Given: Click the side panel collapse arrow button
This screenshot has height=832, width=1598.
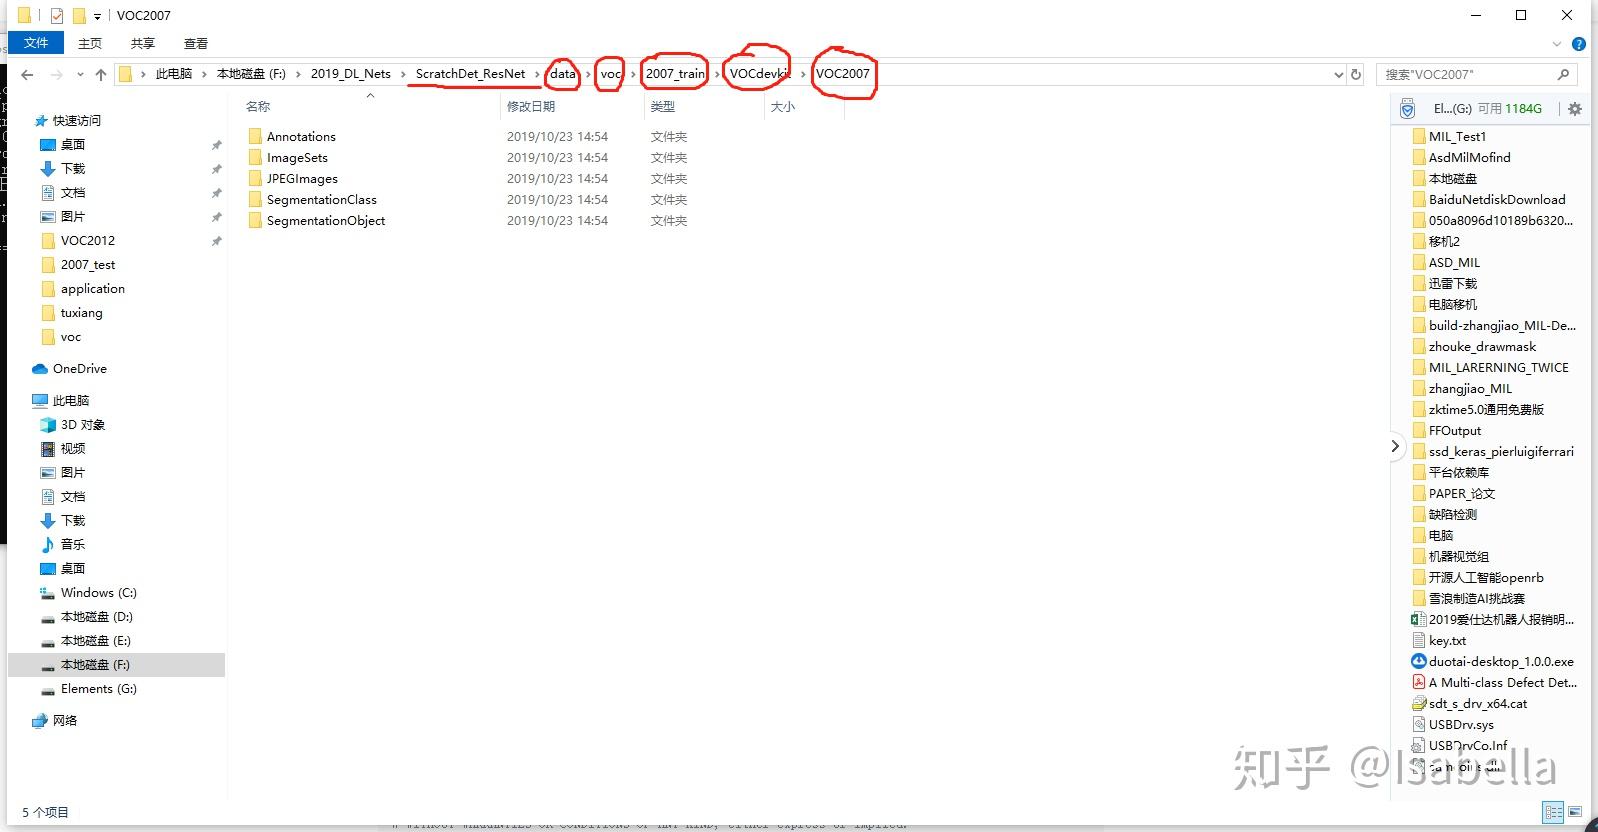Looking at the screenshot, I should 1395,446.
